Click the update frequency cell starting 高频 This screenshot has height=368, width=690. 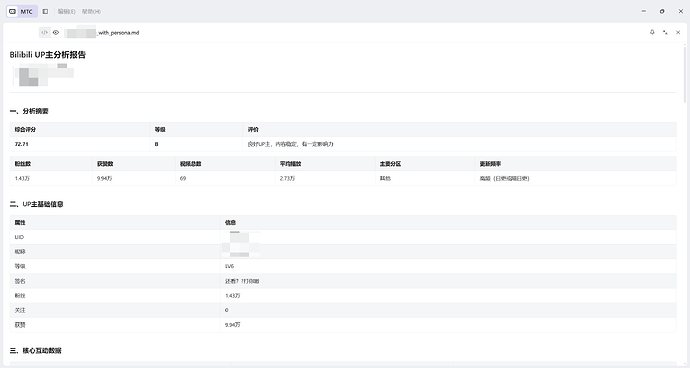click(504, 179)
